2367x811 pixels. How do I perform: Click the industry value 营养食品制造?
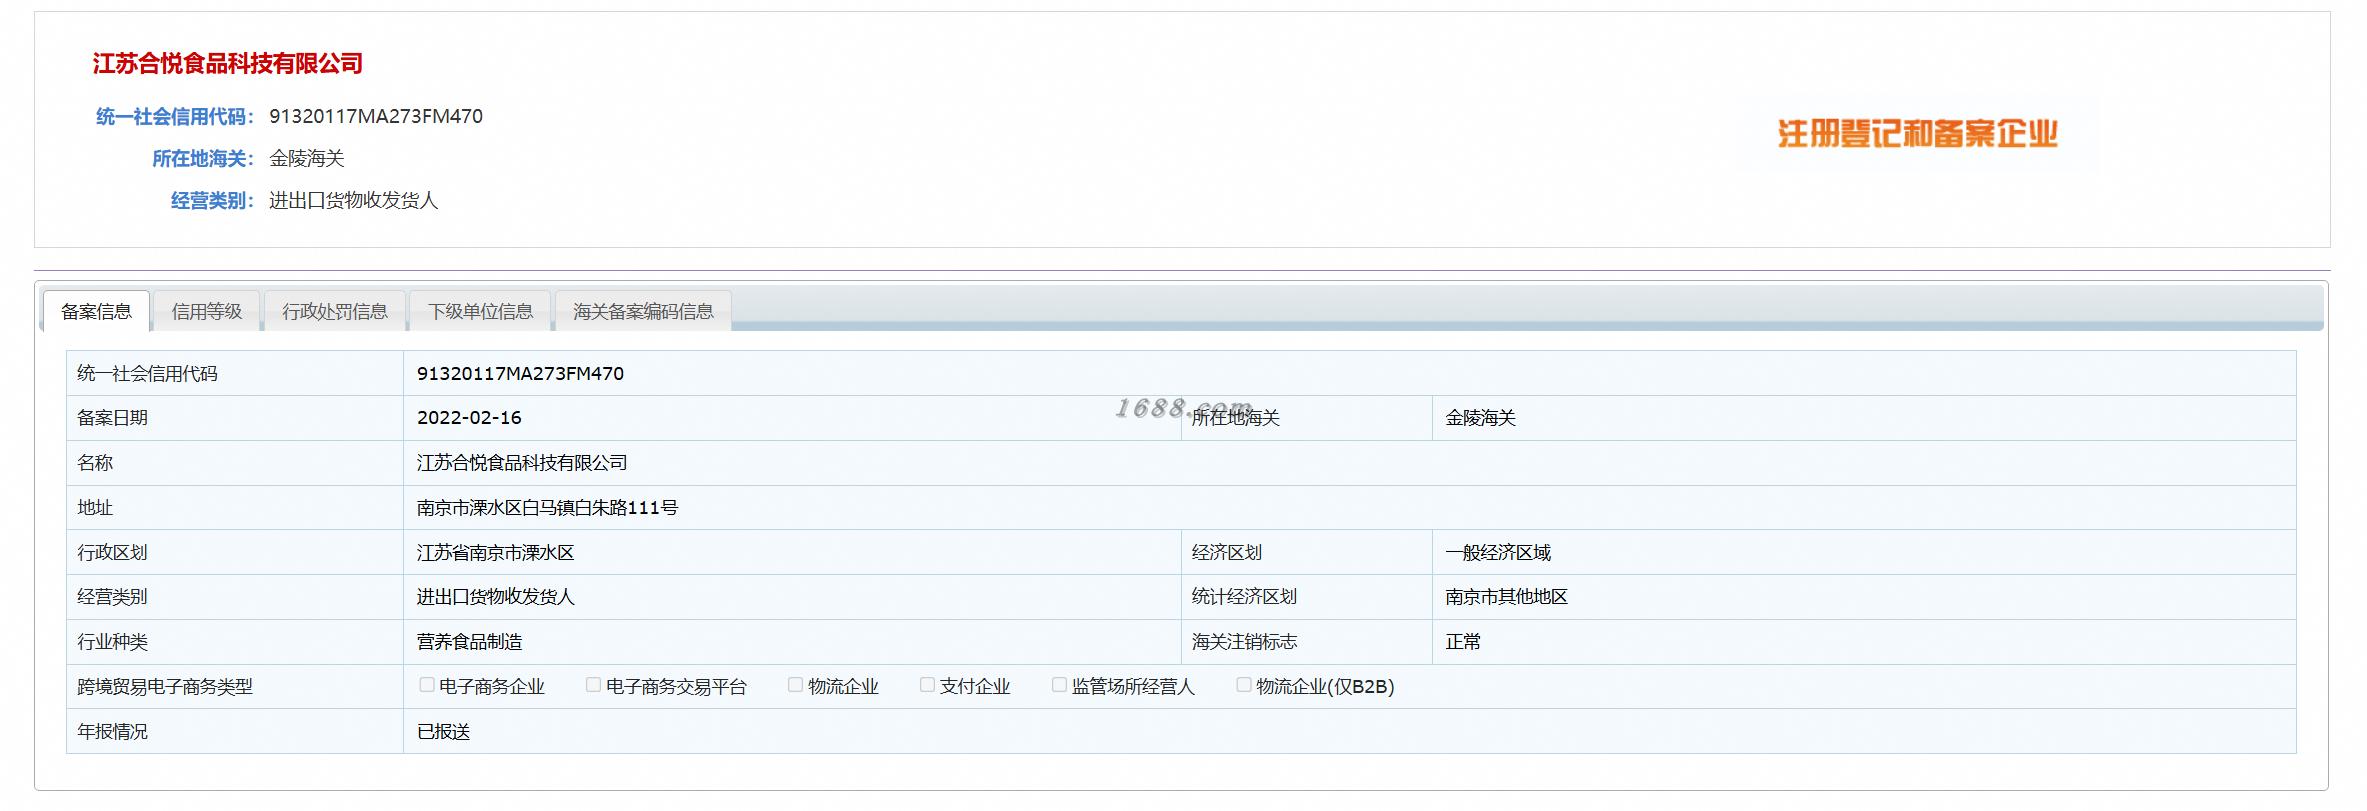pos(469,642)
